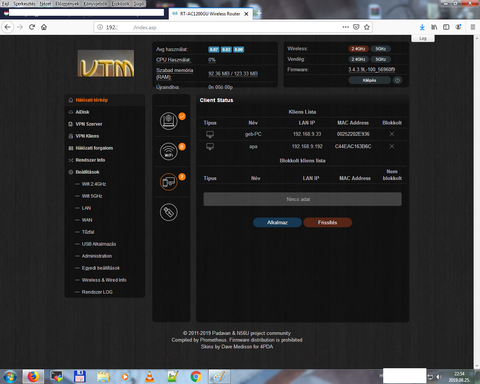Click the Windows Start button
480x384 pixels.
tap(10, 377)
